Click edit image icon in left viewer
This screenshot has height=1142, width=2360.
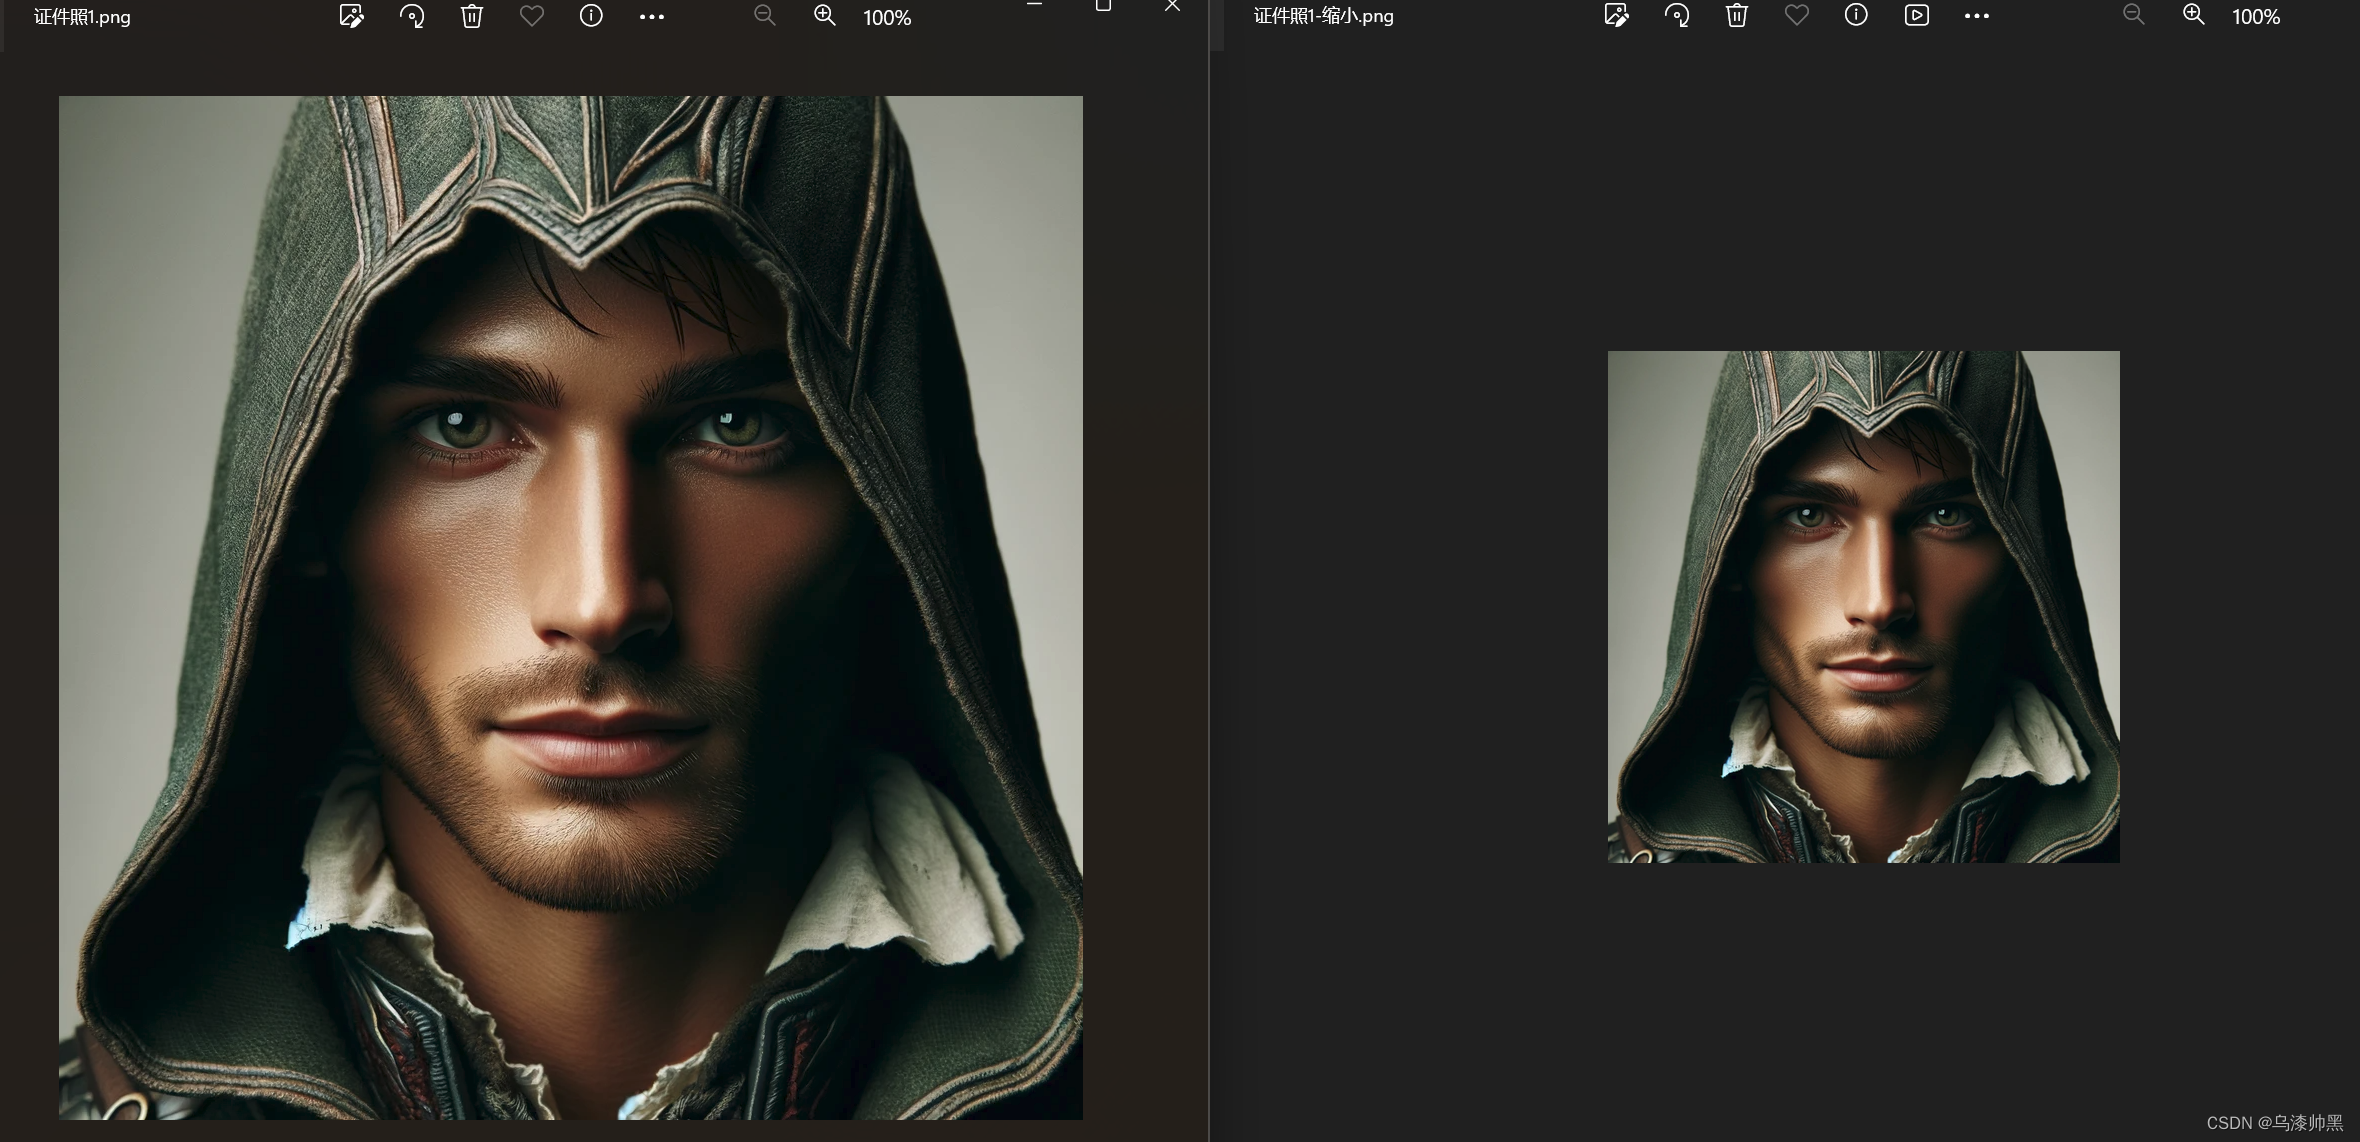coord(351,16)
